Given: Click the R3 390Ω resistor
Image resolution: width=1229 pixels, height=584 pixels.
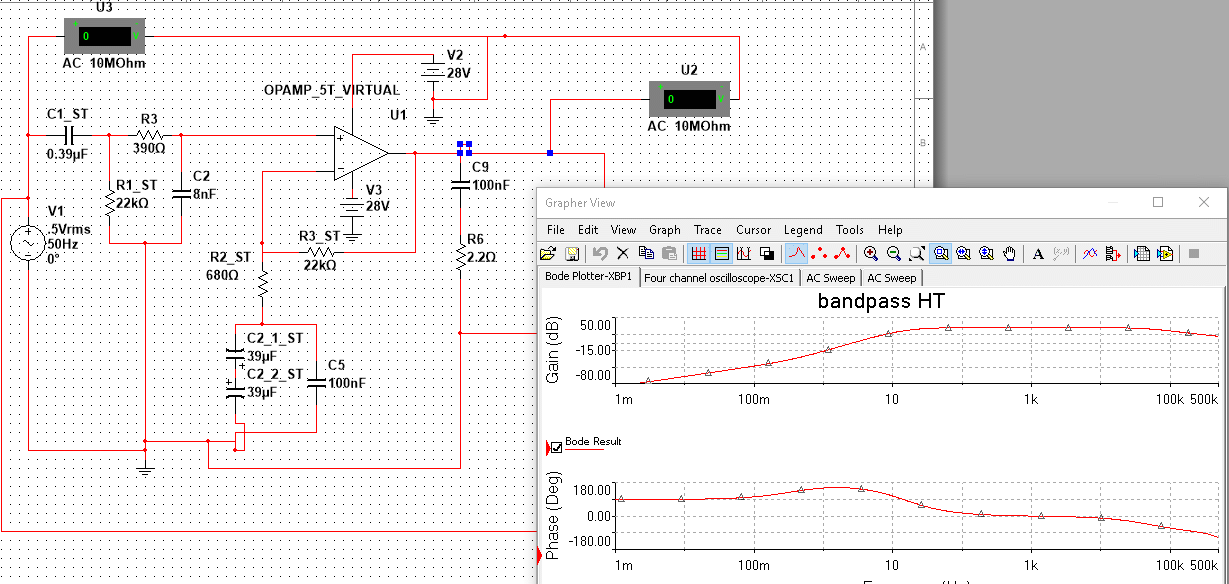Looking at the screenshot, I should tap(150, 134).
